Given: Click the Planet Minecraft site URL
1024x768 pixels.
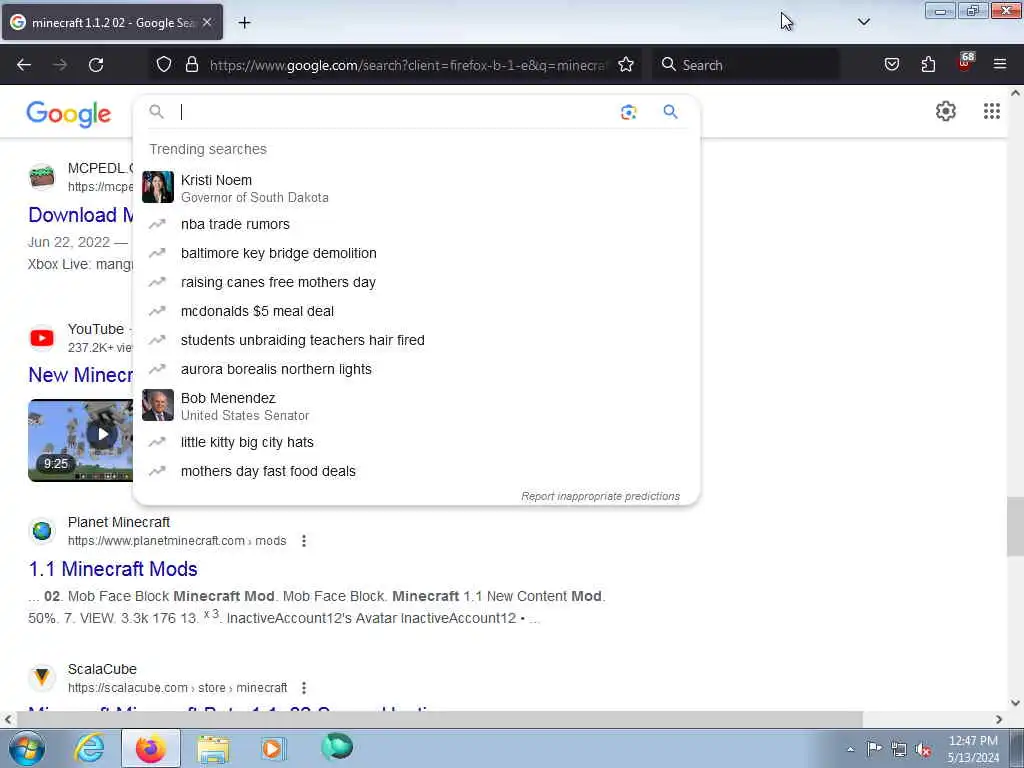Looking at the screenshot, I should pyautogui.click(x=177, y=541).
